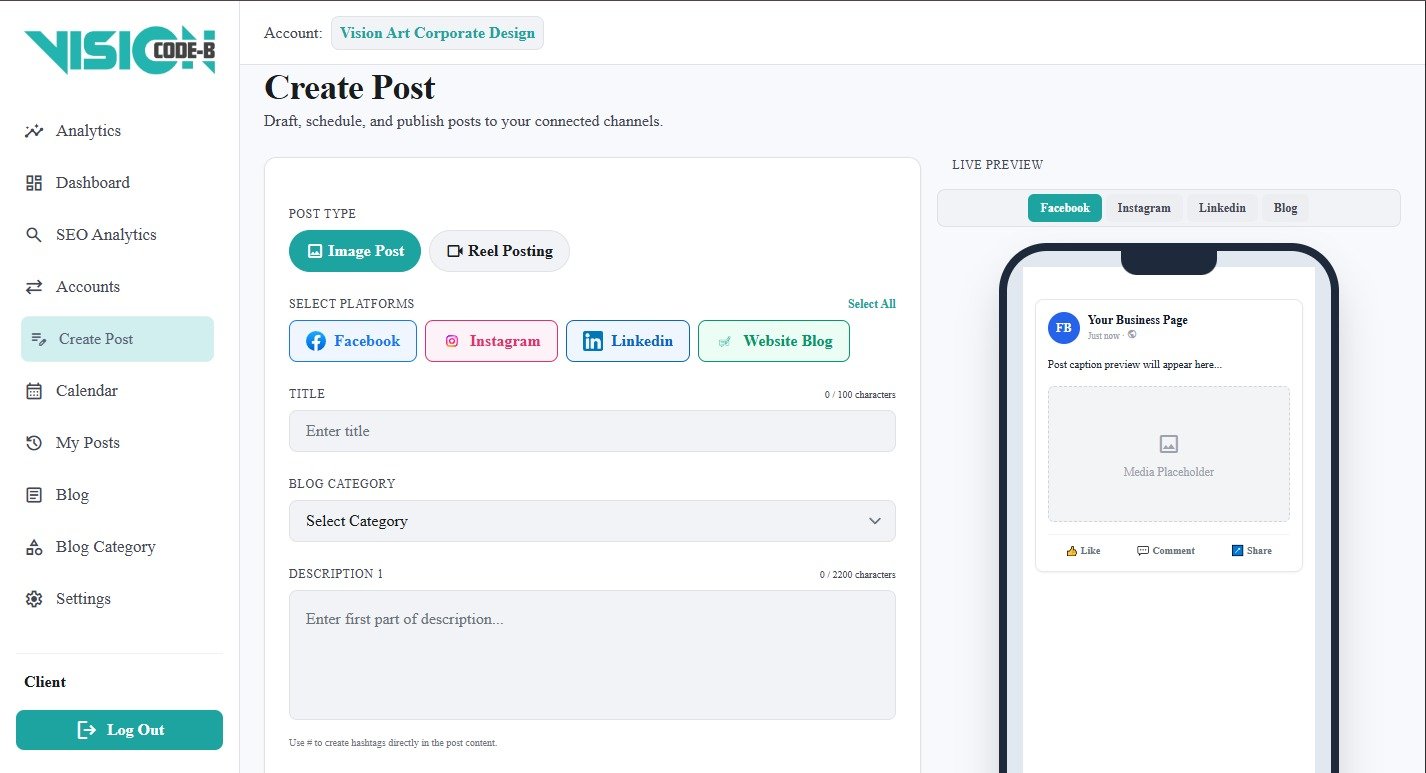Toggle the Linkedin platform button
Image resolution: width=1426 pixels, height=773 pixels.
628,341
